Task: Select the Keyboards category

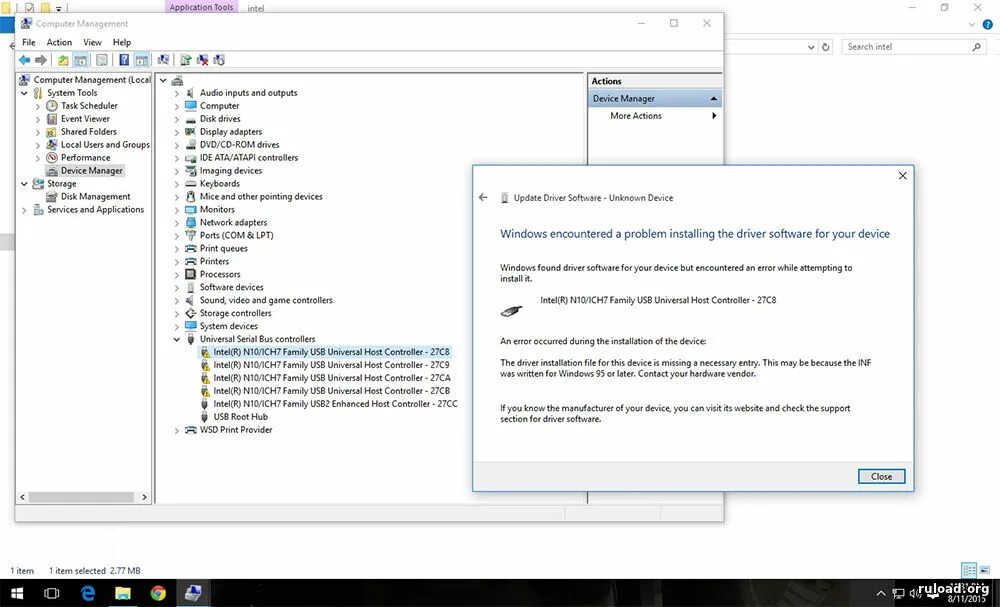Action: point(219,184)
